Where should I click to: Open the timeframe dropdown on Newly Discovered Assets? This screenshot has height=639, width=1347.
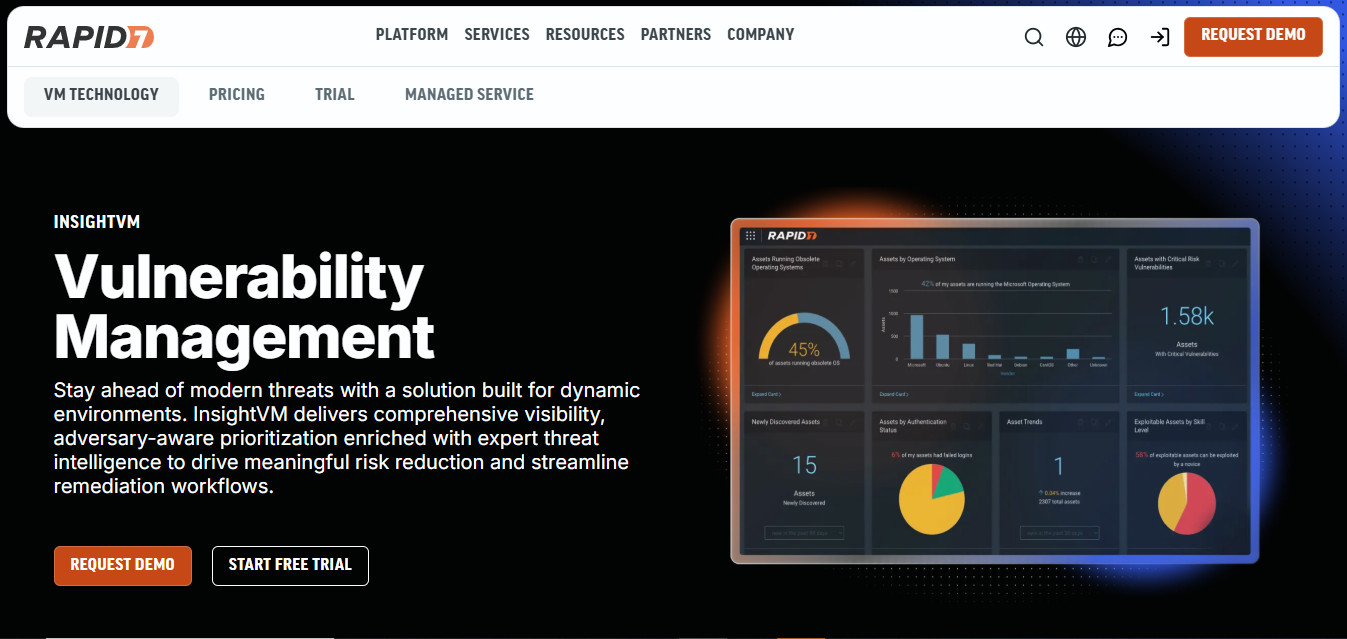pos(803,534)
